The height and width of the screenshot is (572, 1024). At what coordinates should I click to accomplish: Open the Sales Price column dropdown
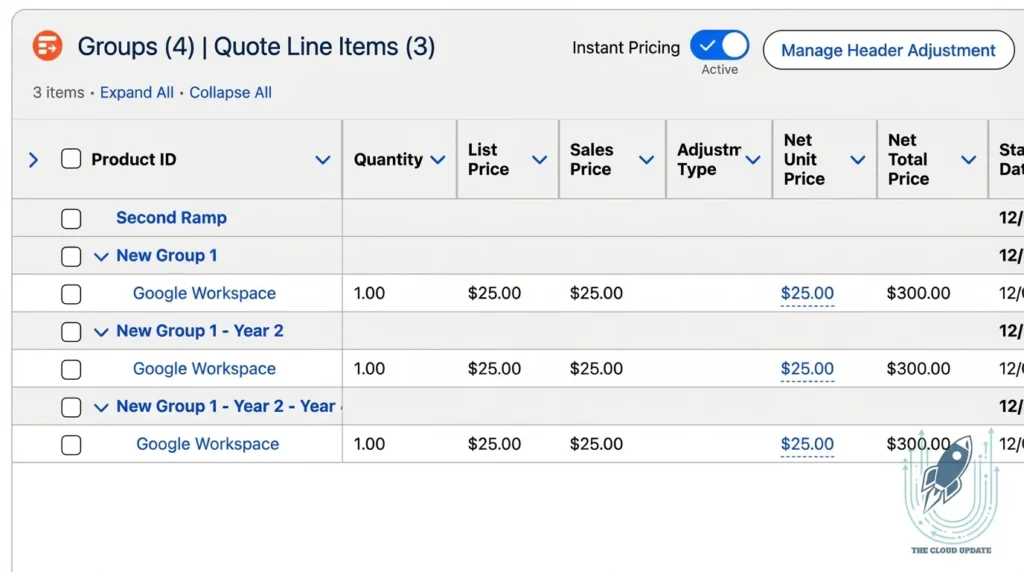click(x=647, y=160)
